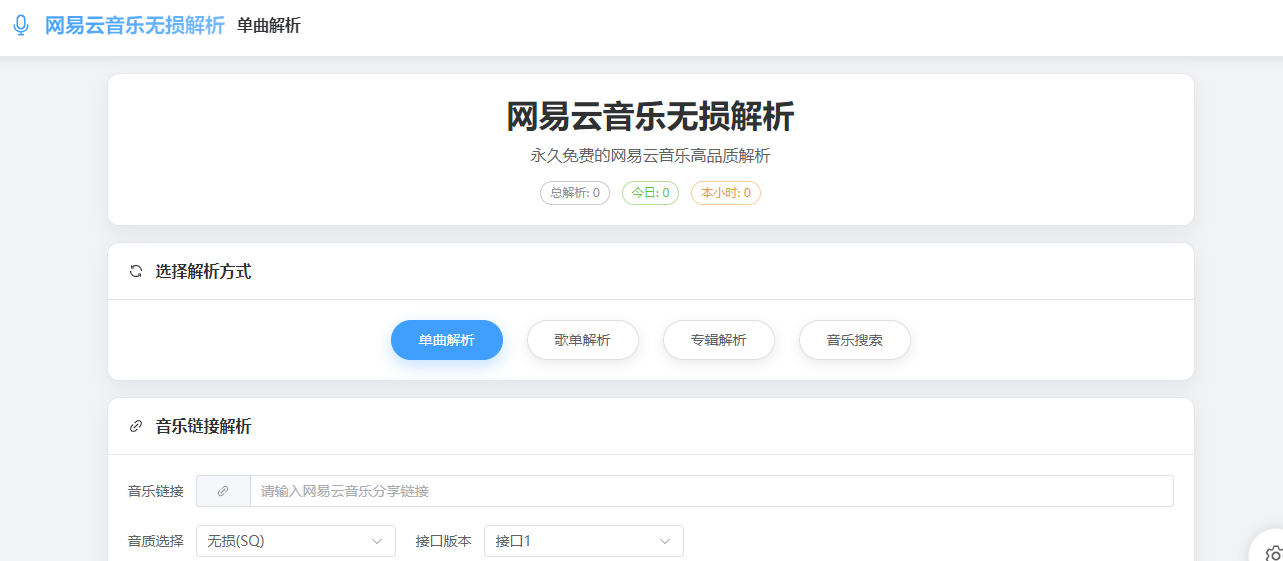This screenshot has width=1283, height=561.
Task: Open the 音质选择 dropdown showing 无损(SQ)
Action: pyautogui.click(x=296, y=541)
